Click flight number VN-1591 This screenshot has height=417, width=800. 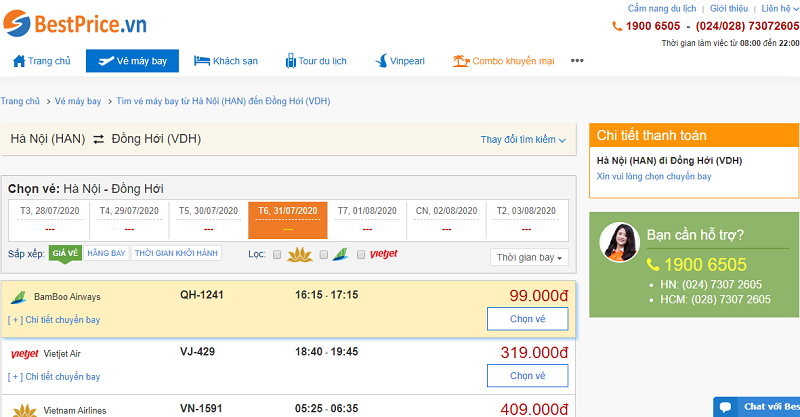click(x=201, y=408)
